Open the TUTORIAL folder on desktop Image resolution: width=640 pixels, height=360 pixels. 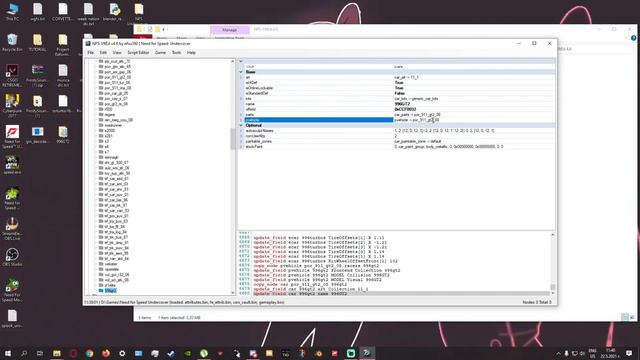(x=38, y=42)
